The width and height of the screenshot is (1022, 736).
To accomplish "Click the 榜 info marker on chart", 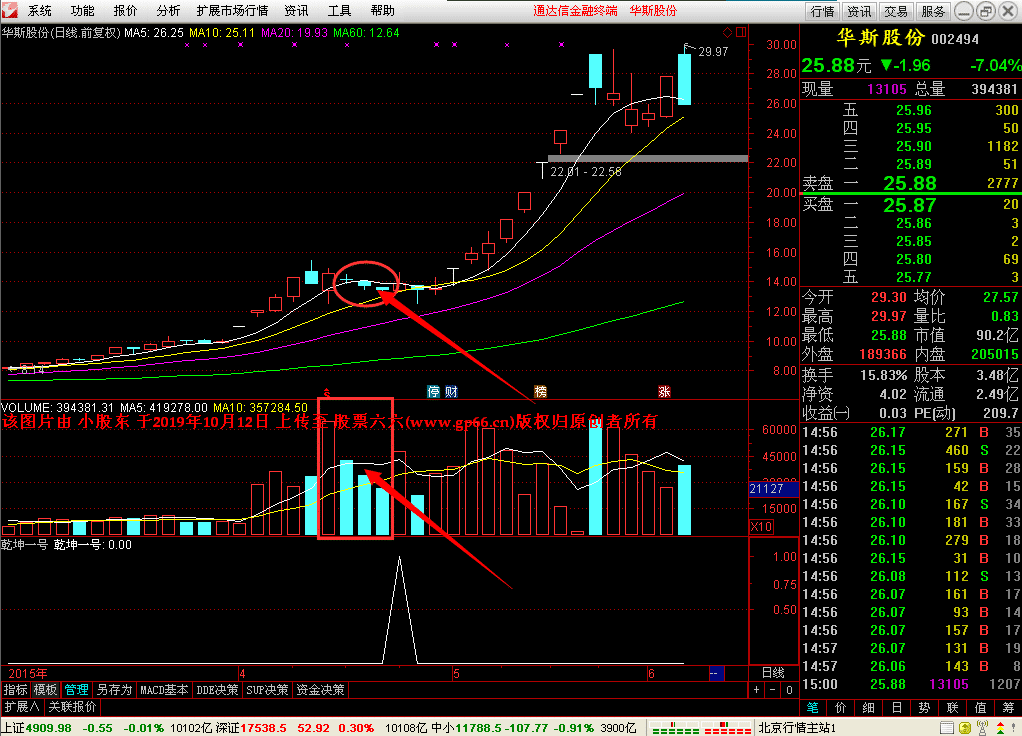I will point(540,391).
